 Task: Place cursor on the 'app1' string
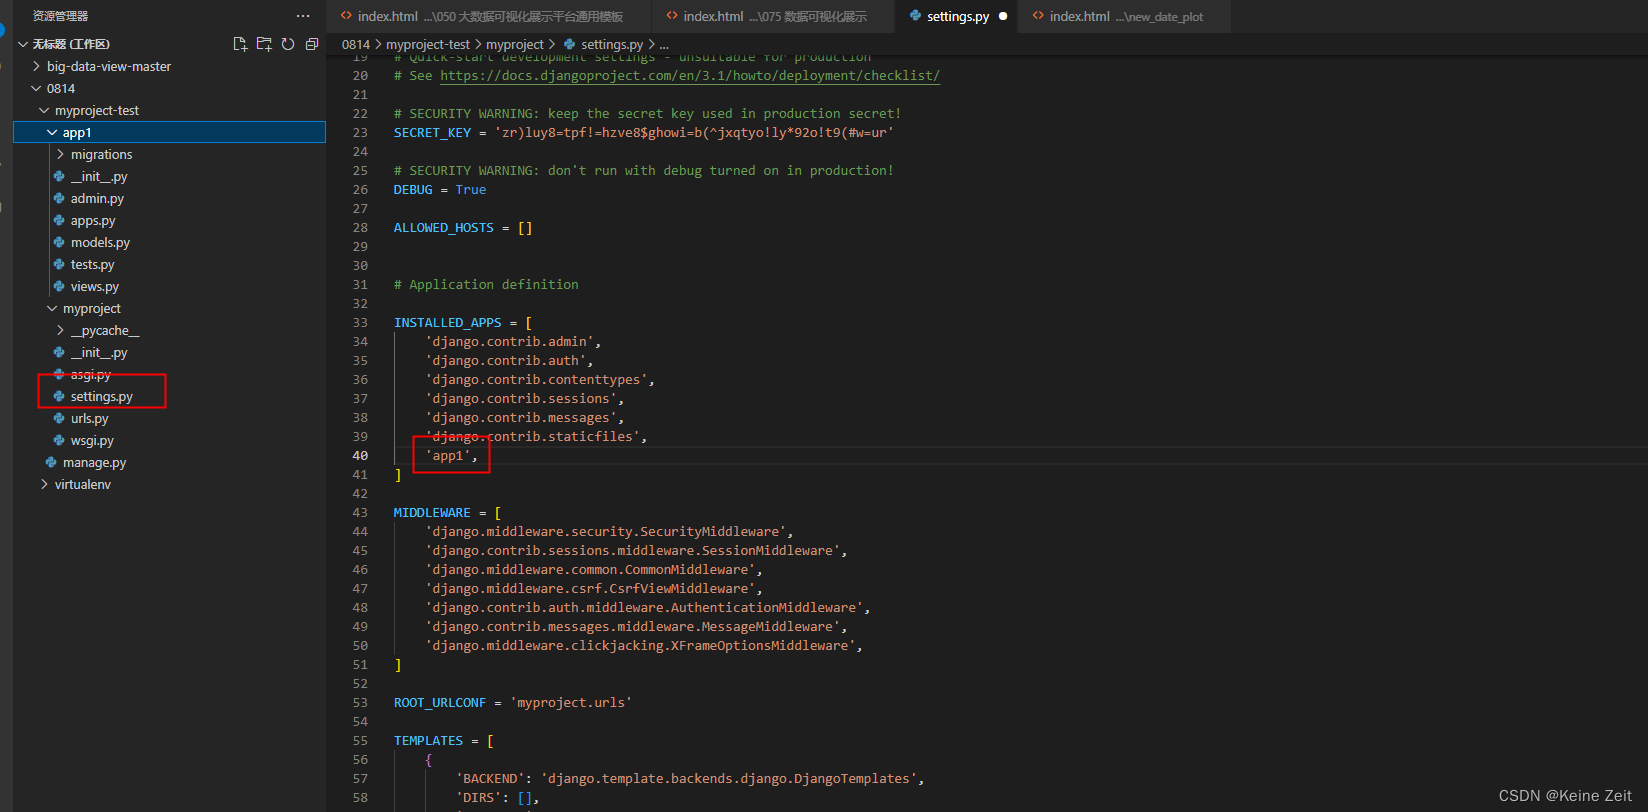tap(448, 455)
